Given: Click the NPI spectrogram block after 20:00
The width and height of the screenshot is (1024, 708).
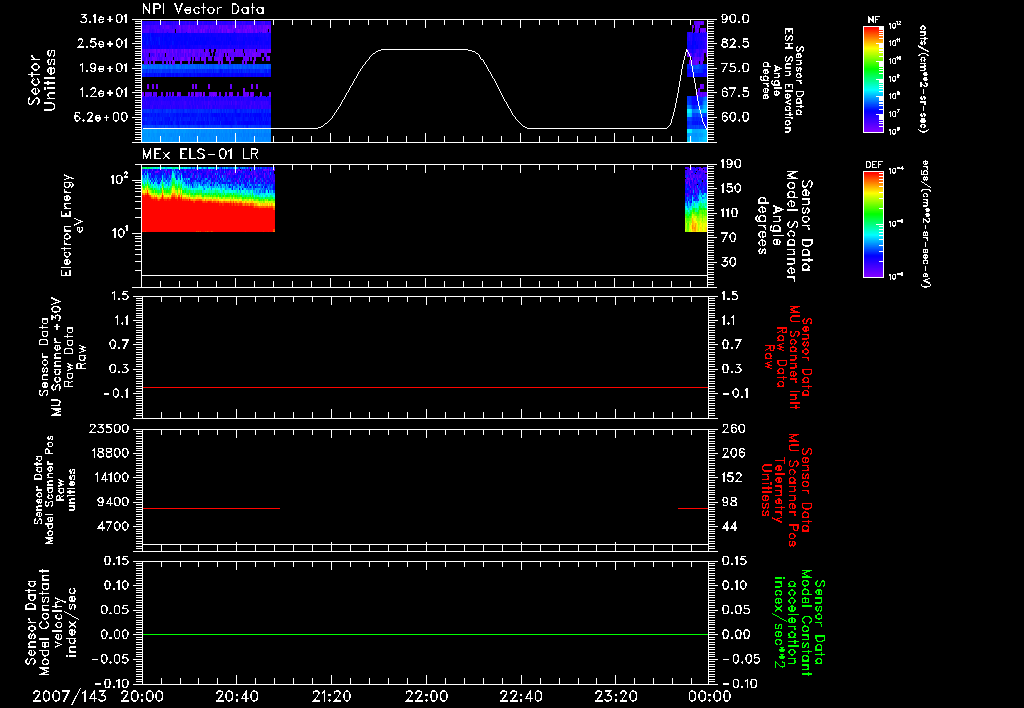Looking at the screenshot, I should click(206, 80).
